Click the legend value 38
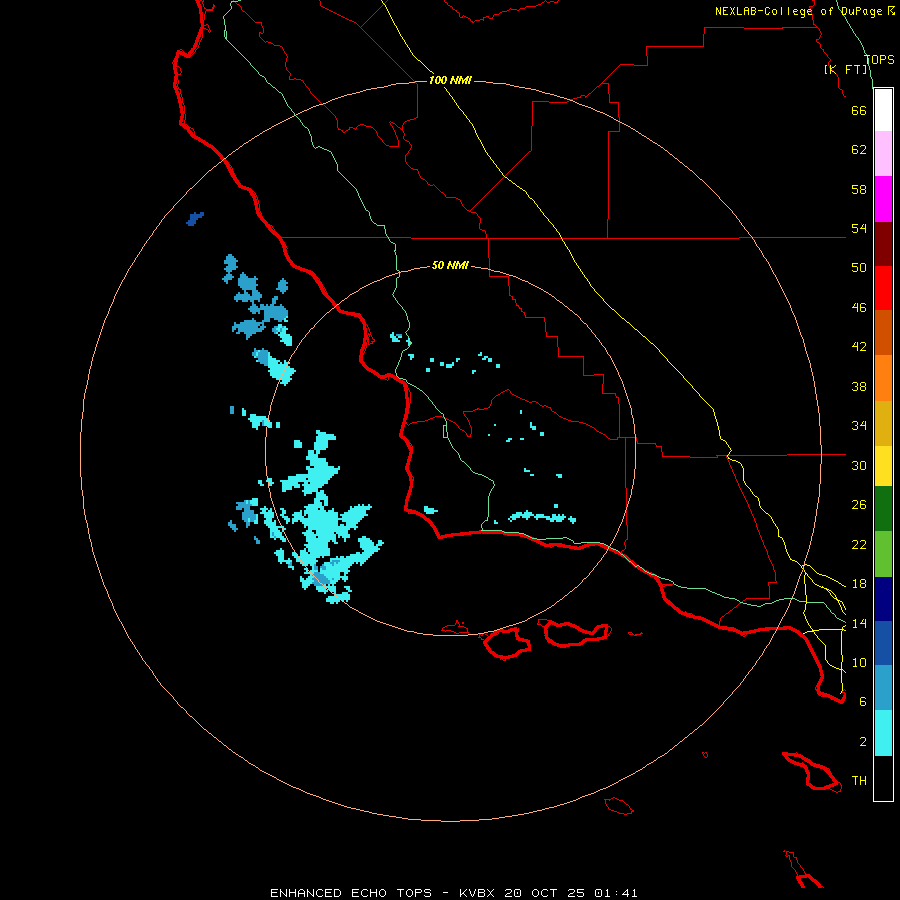 [x=859, y=386]
